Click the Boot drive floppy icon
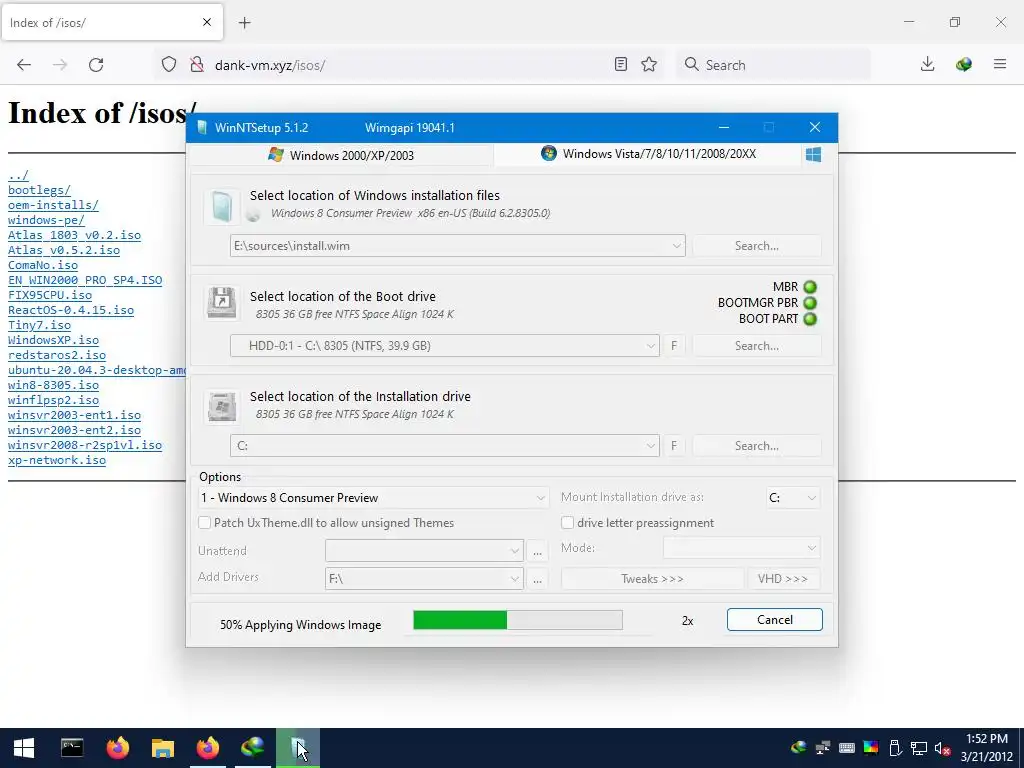Viewport: 1024px width, 768px height. 222,302
